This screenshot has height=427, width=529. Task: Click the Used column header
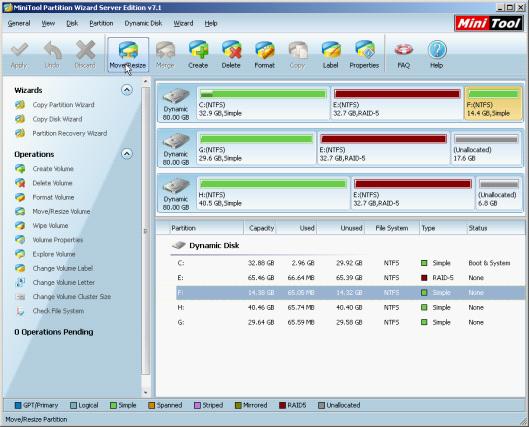point(297,228)
